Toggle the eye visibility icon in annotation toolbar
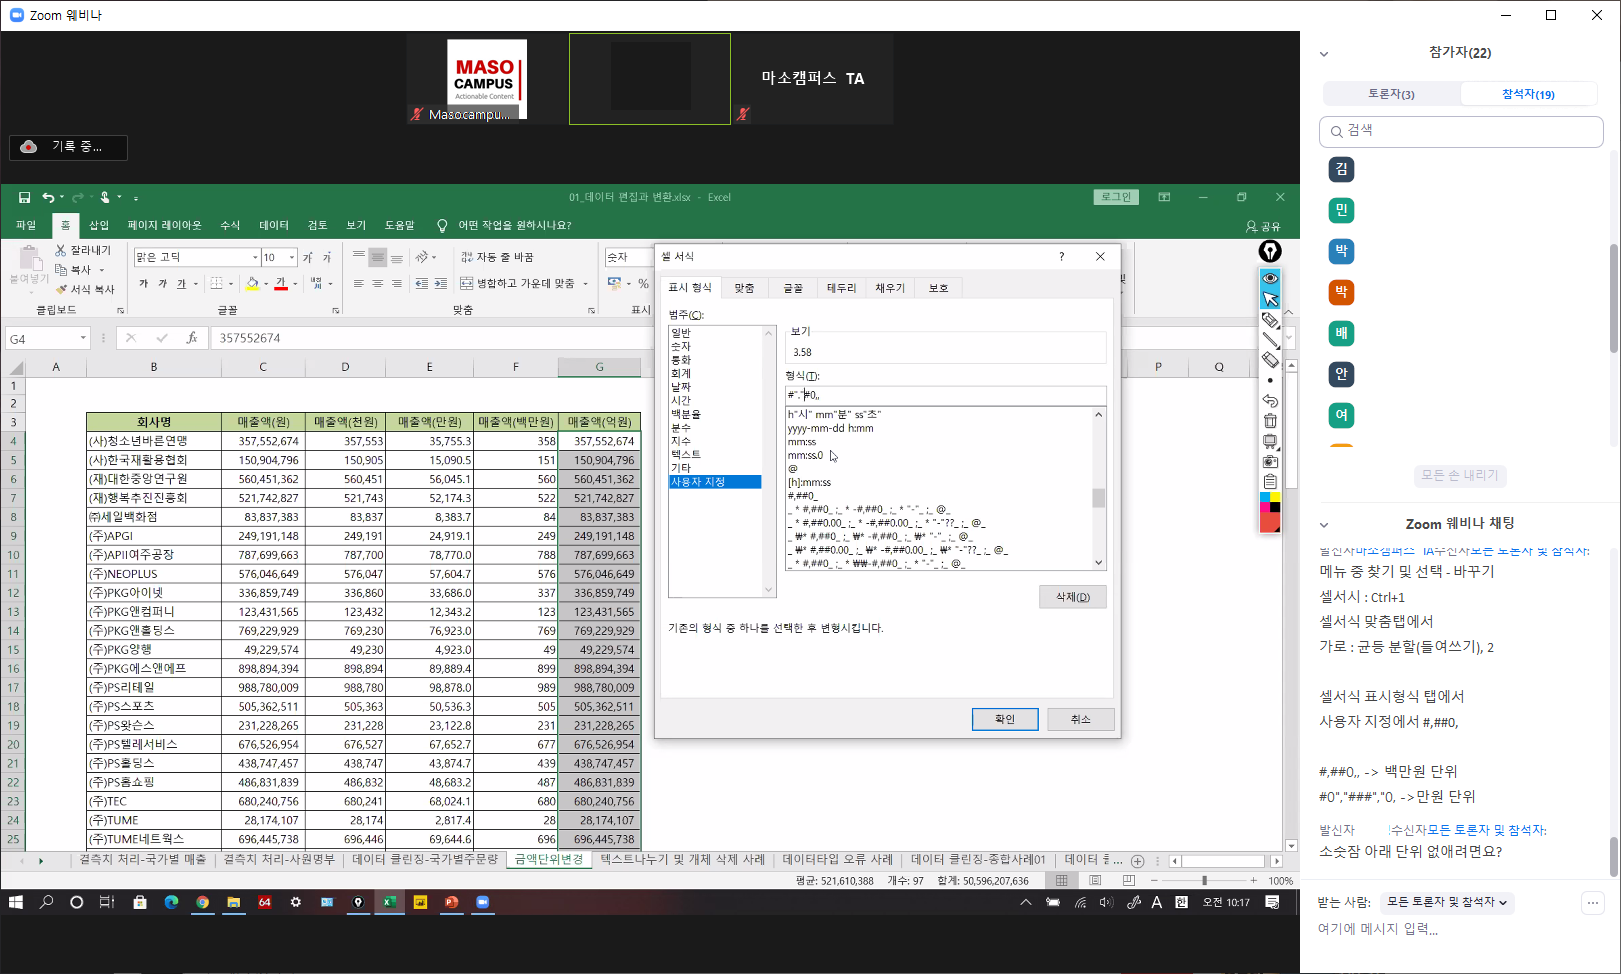This screenshot has width=1621, height=974. (x=1270, y=278)
